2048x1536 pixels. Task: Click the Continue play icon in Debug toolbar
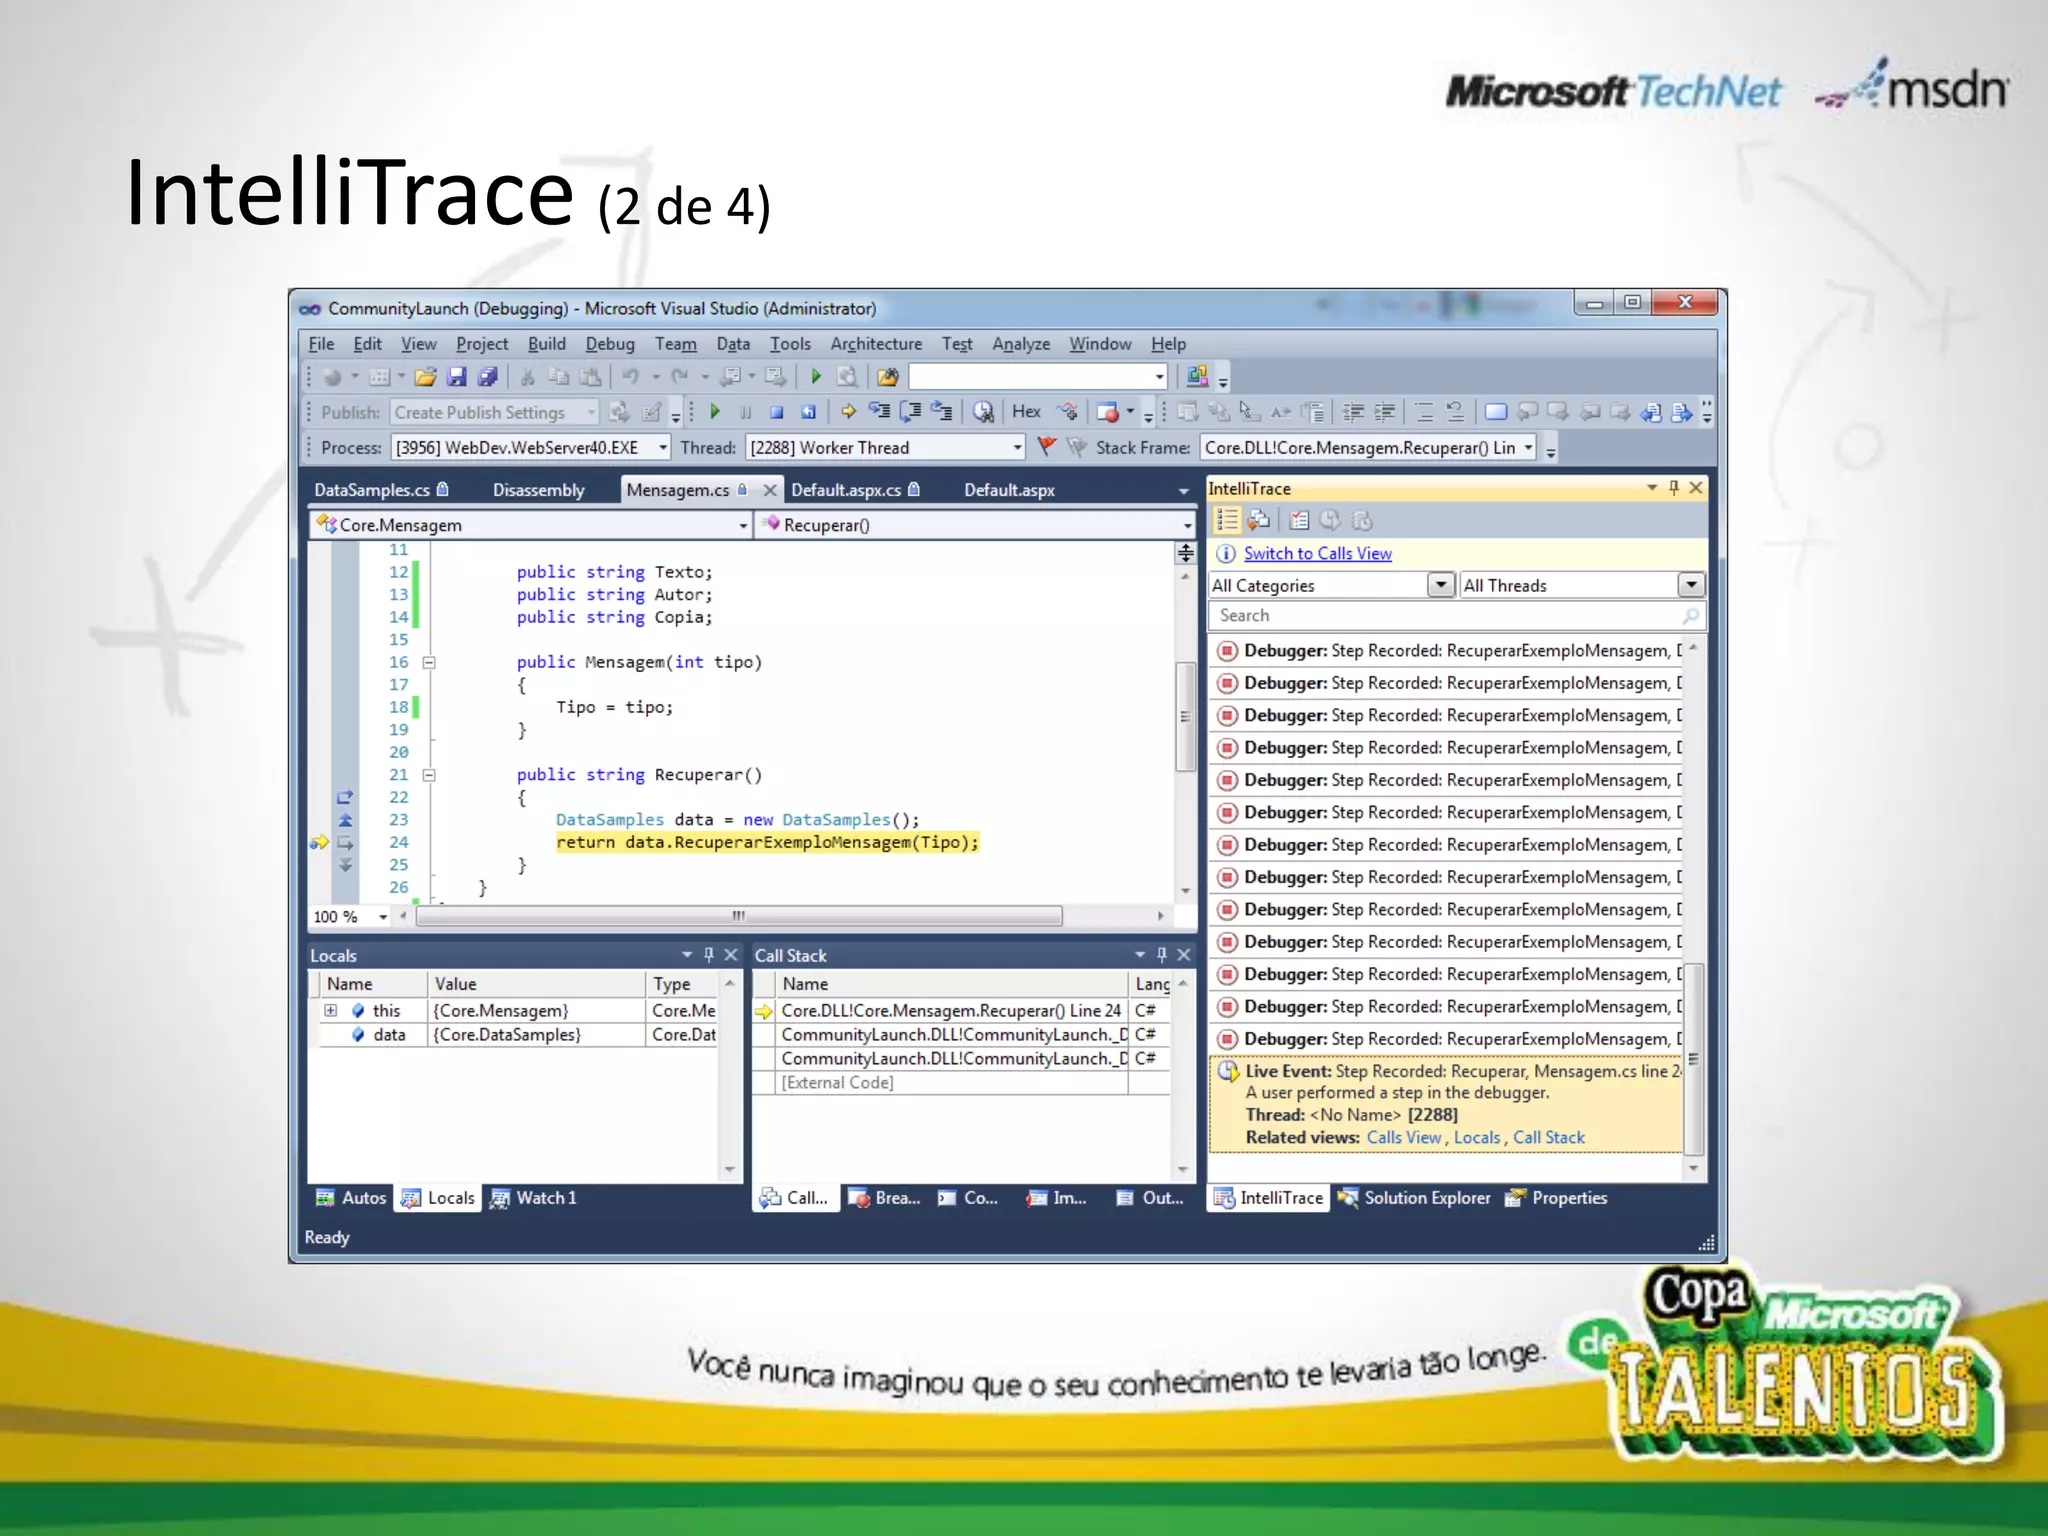pos(715,412)
